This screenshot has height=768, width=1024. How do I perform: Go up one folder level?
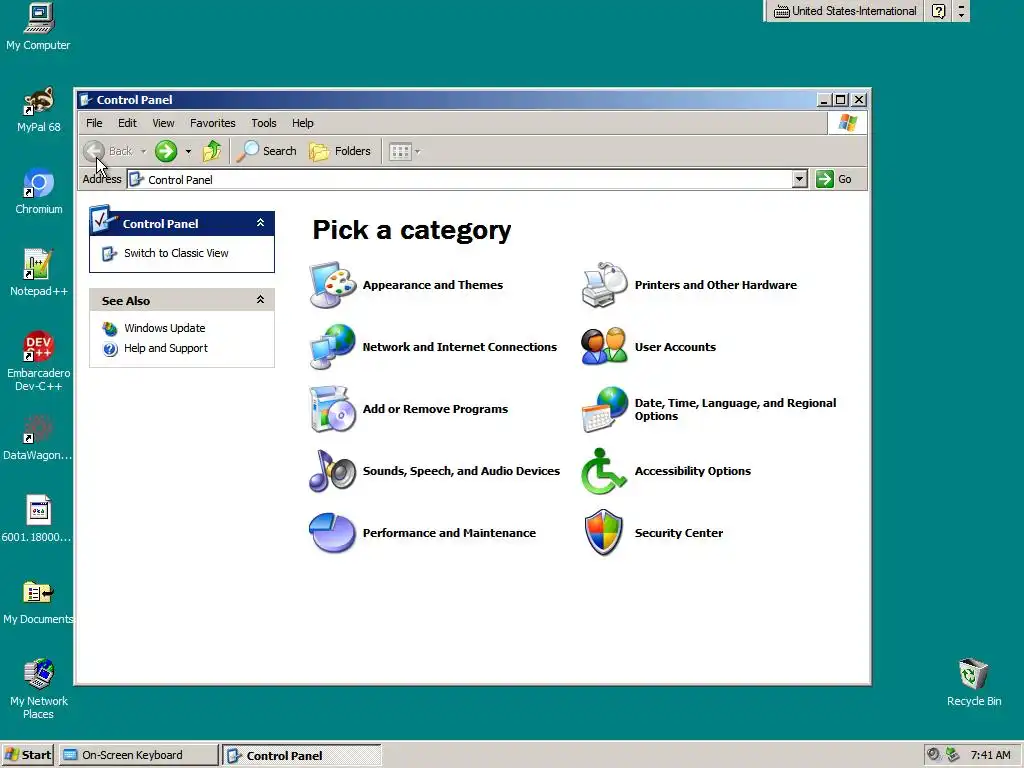[212, 152]
